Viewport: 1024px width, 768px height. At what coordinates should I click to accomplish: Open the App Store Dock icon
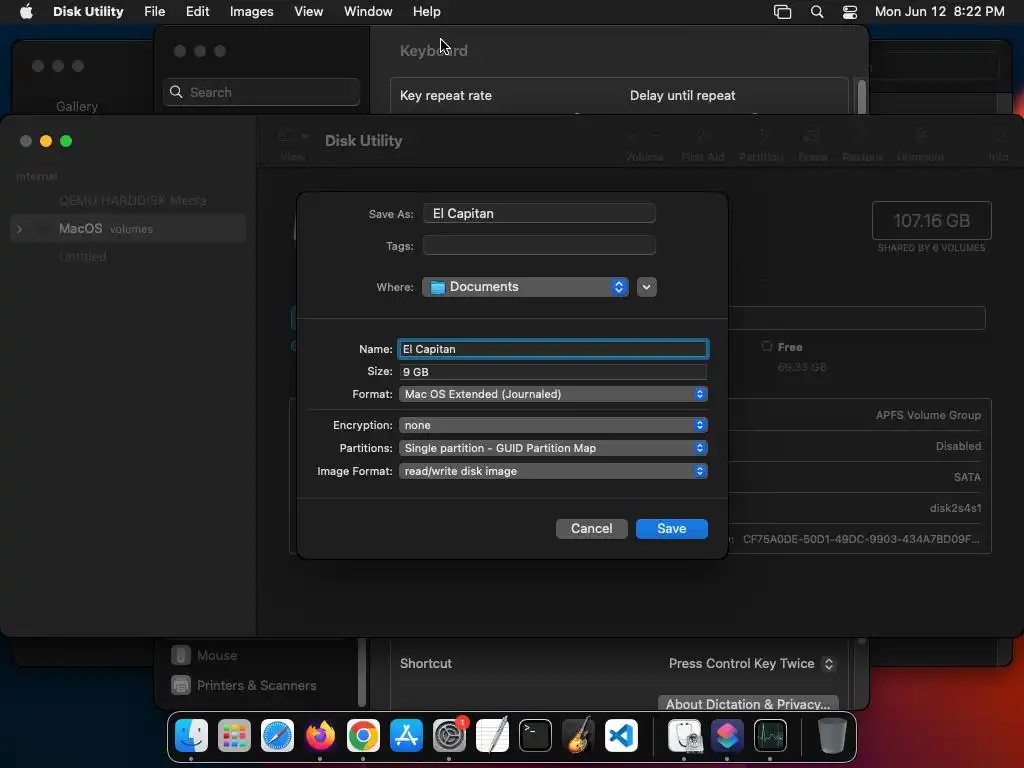pyautogui.click(x=406, y=736)
